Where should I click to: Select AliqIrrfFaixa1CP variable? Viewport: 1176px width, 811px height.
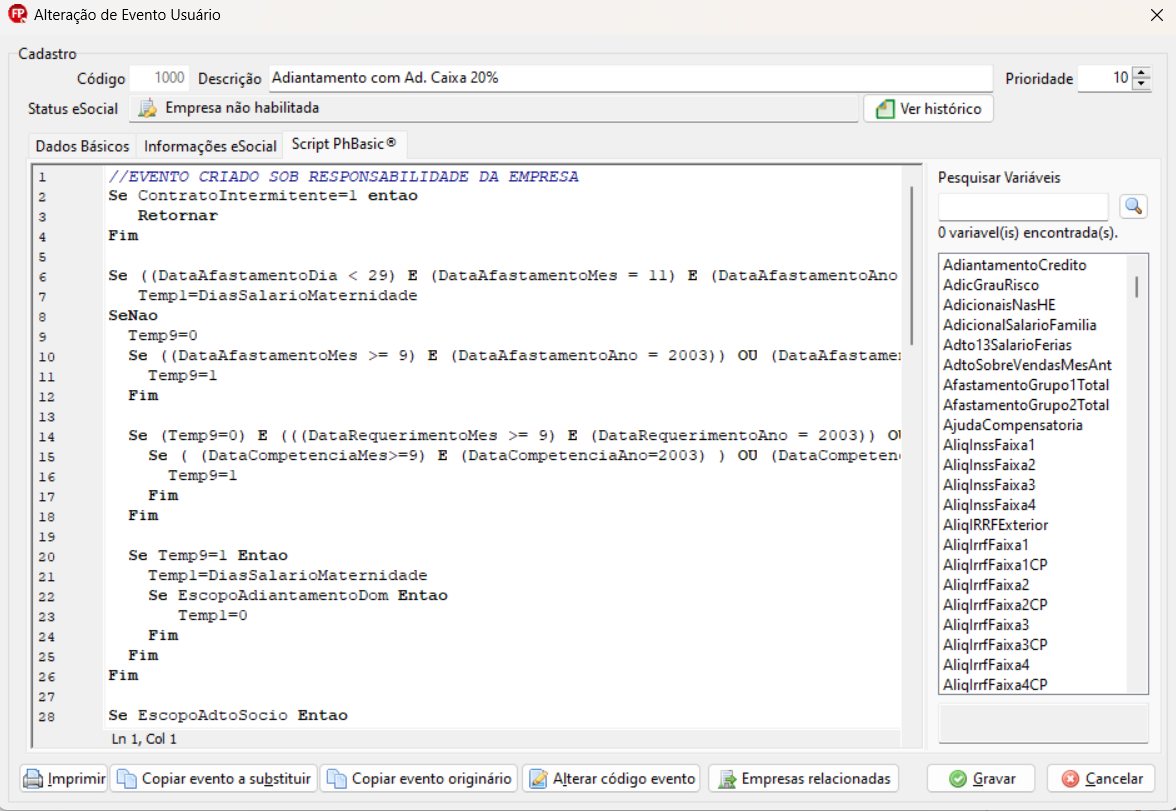click(x=994, y=565)
